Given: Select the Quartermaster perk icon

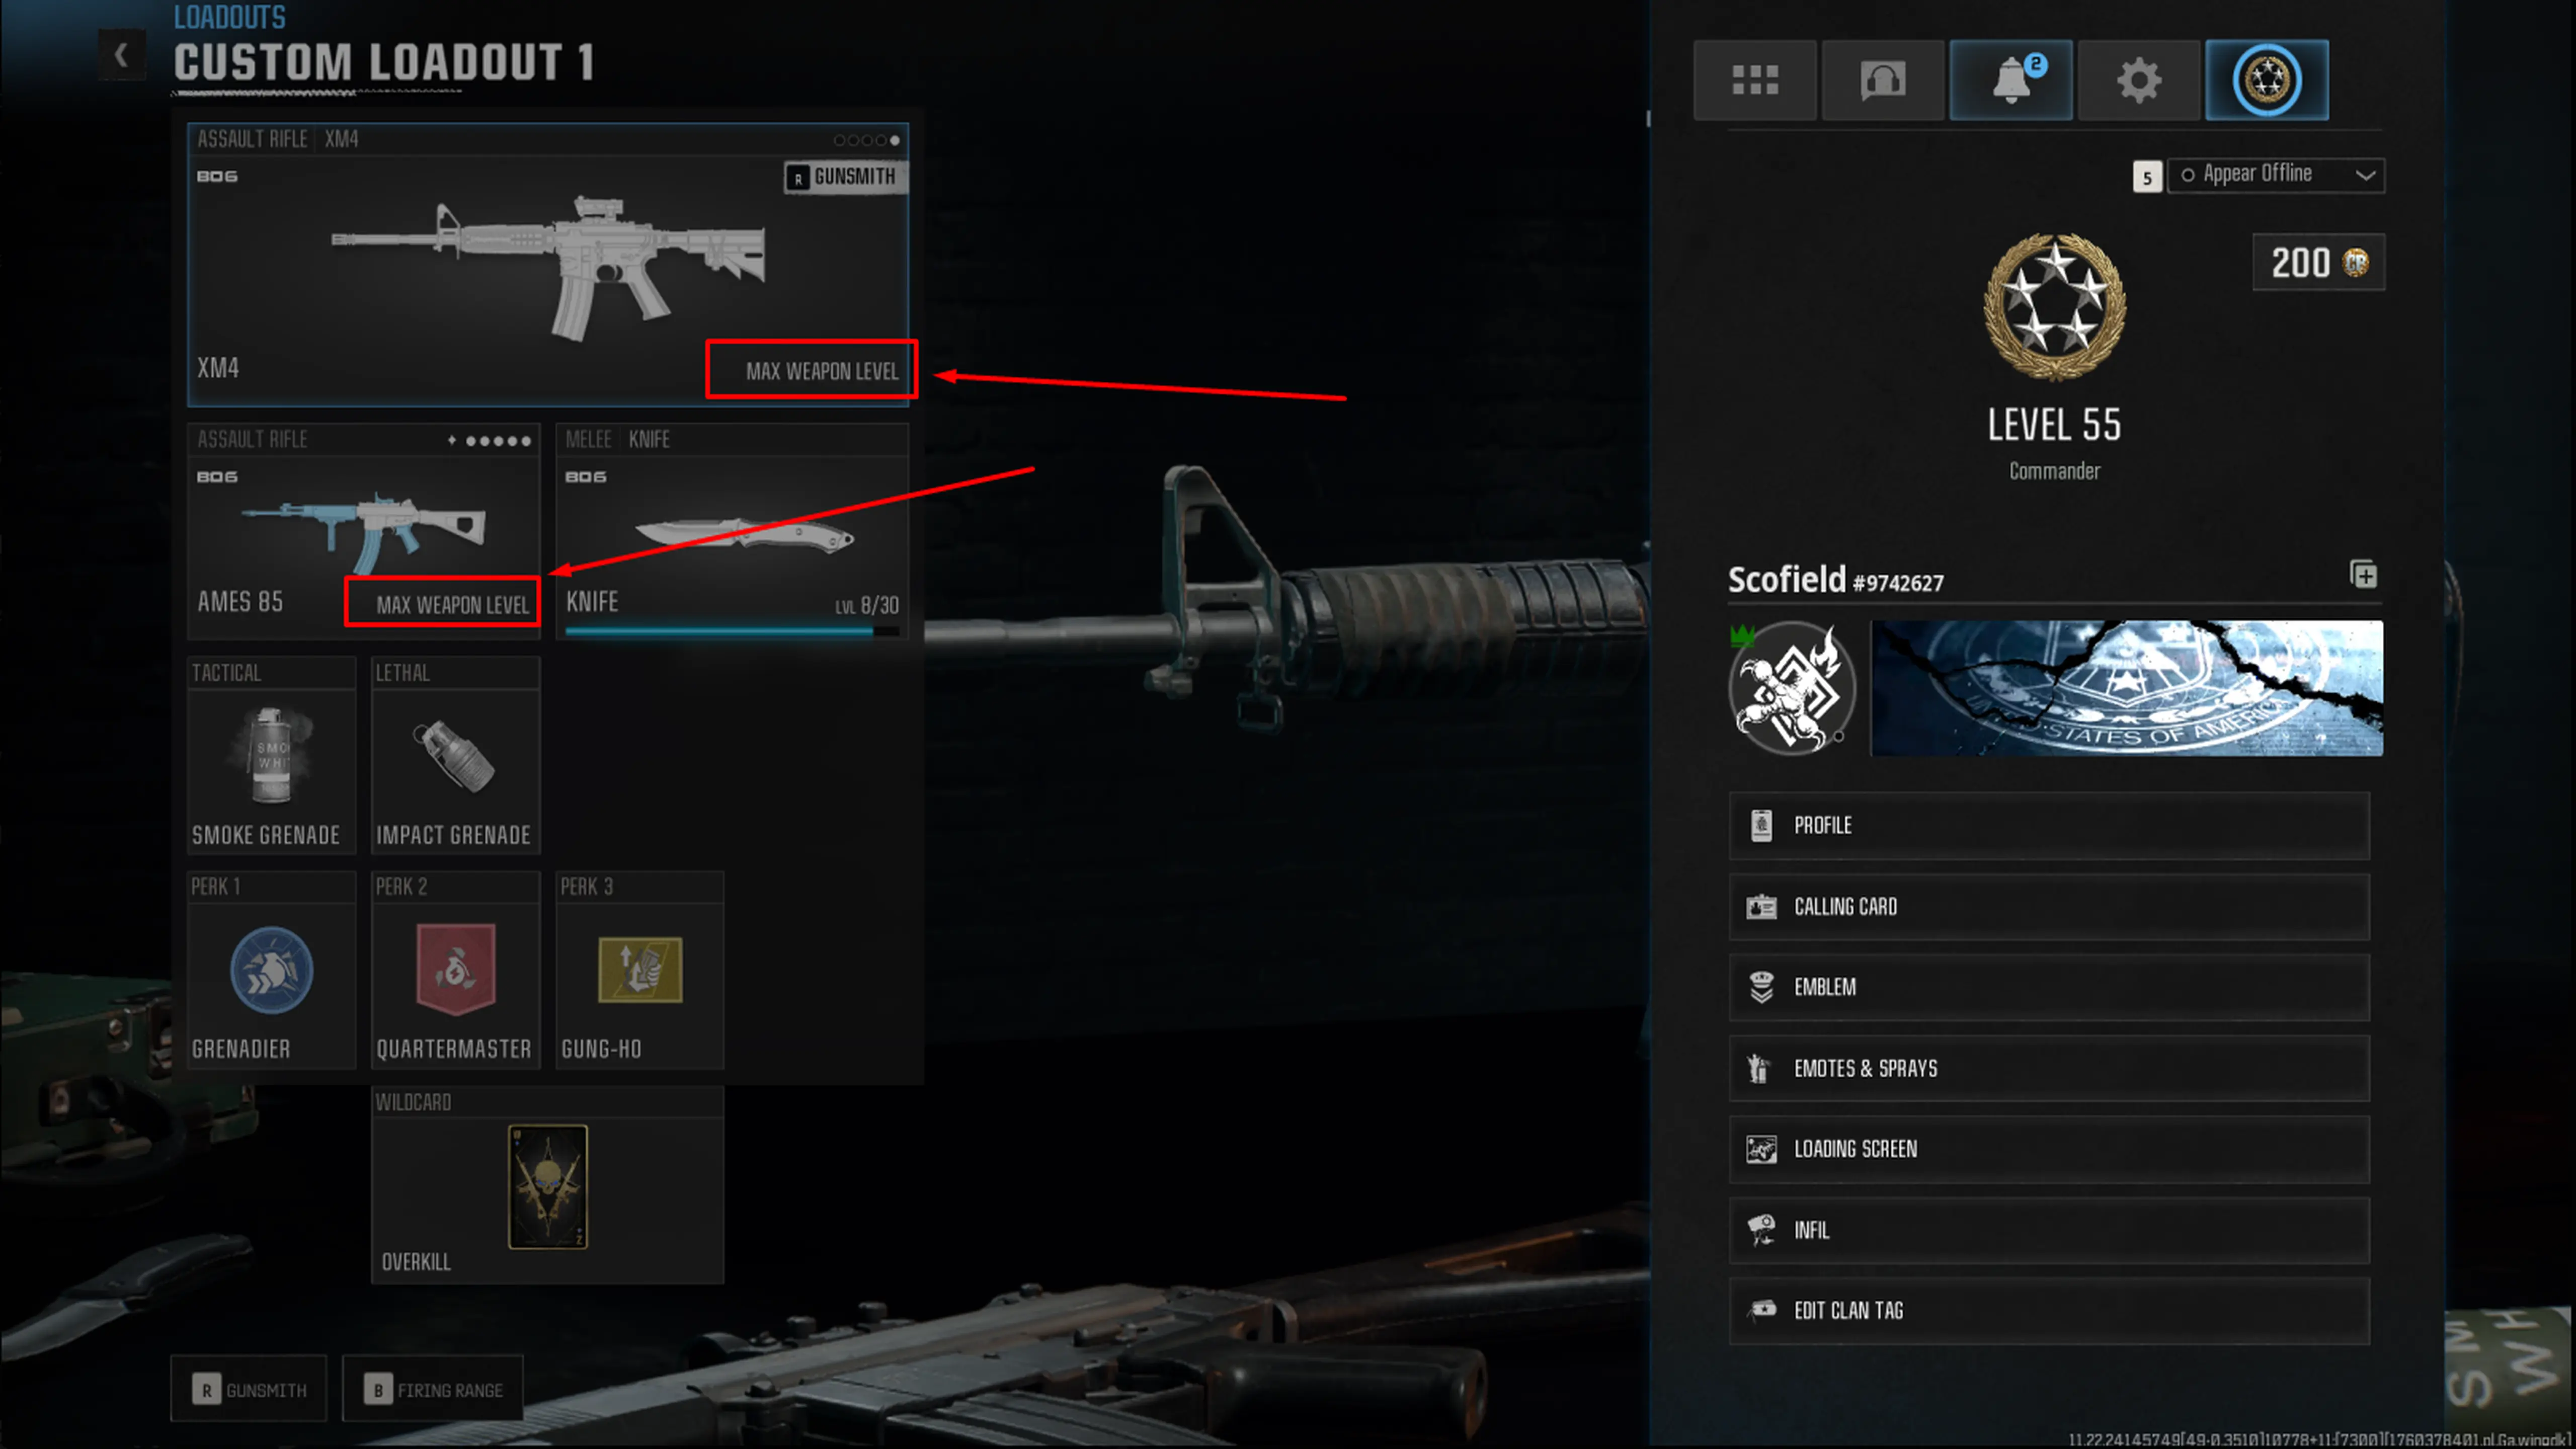Looking at the screenshot, I should 455,969.
